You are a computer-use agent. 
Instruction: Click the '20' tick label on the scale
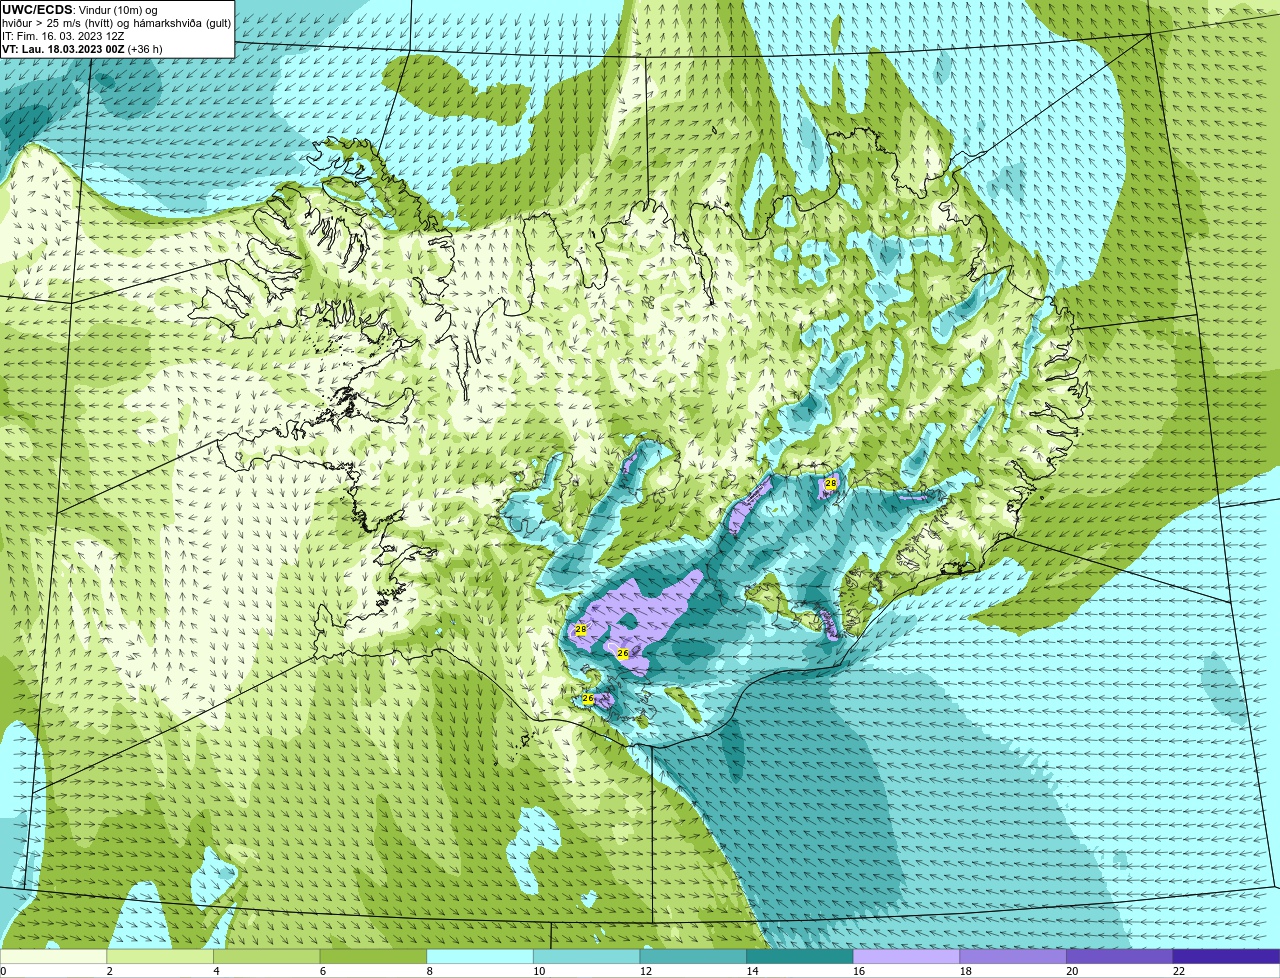point(1072,971)
